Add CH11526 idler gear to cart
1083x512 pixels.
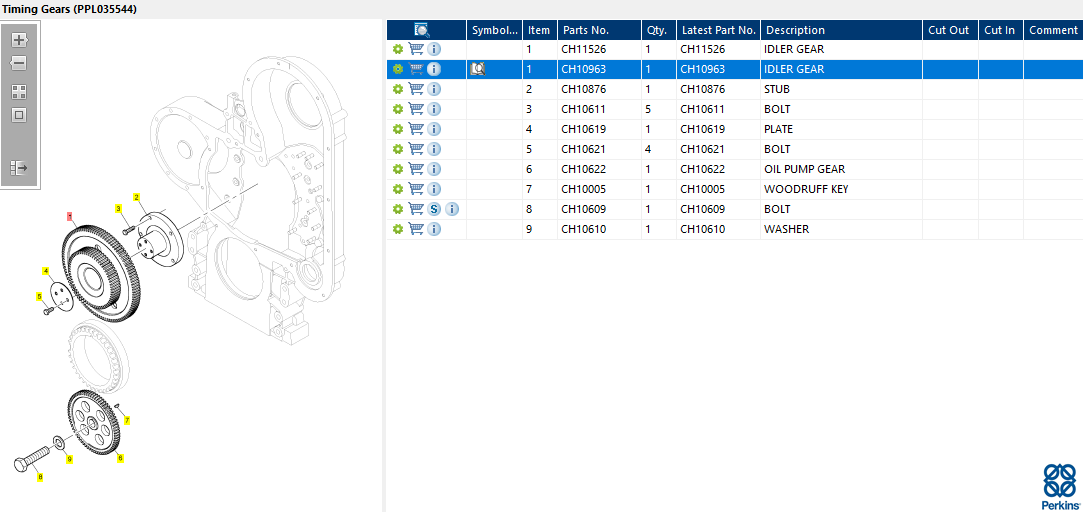point(416,49)
